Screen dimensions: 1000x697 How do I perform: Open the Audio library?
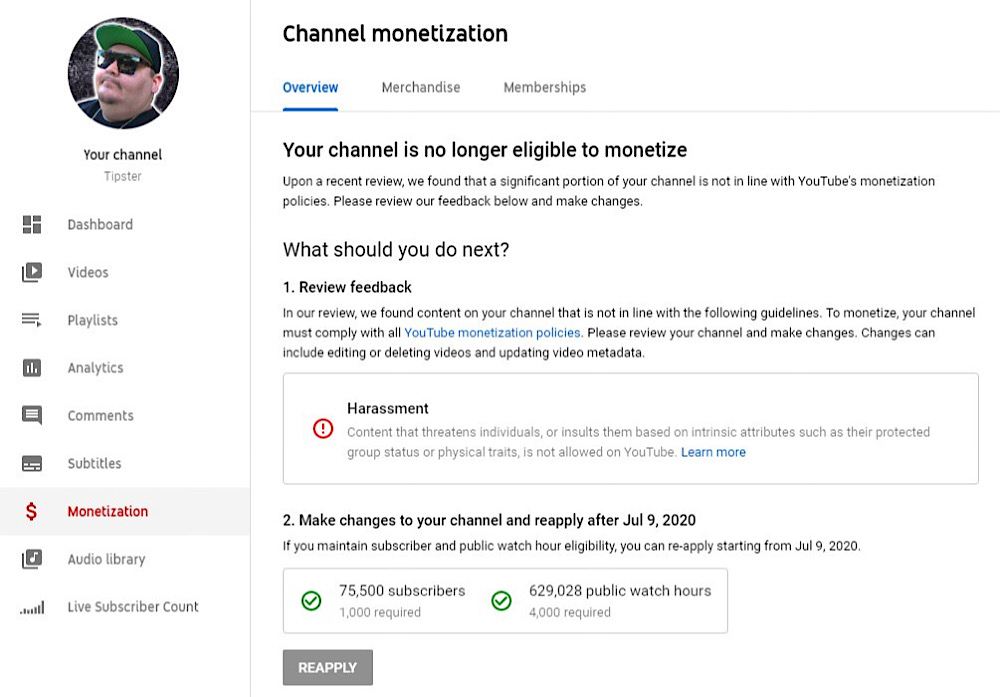click(x=125, y=559)
